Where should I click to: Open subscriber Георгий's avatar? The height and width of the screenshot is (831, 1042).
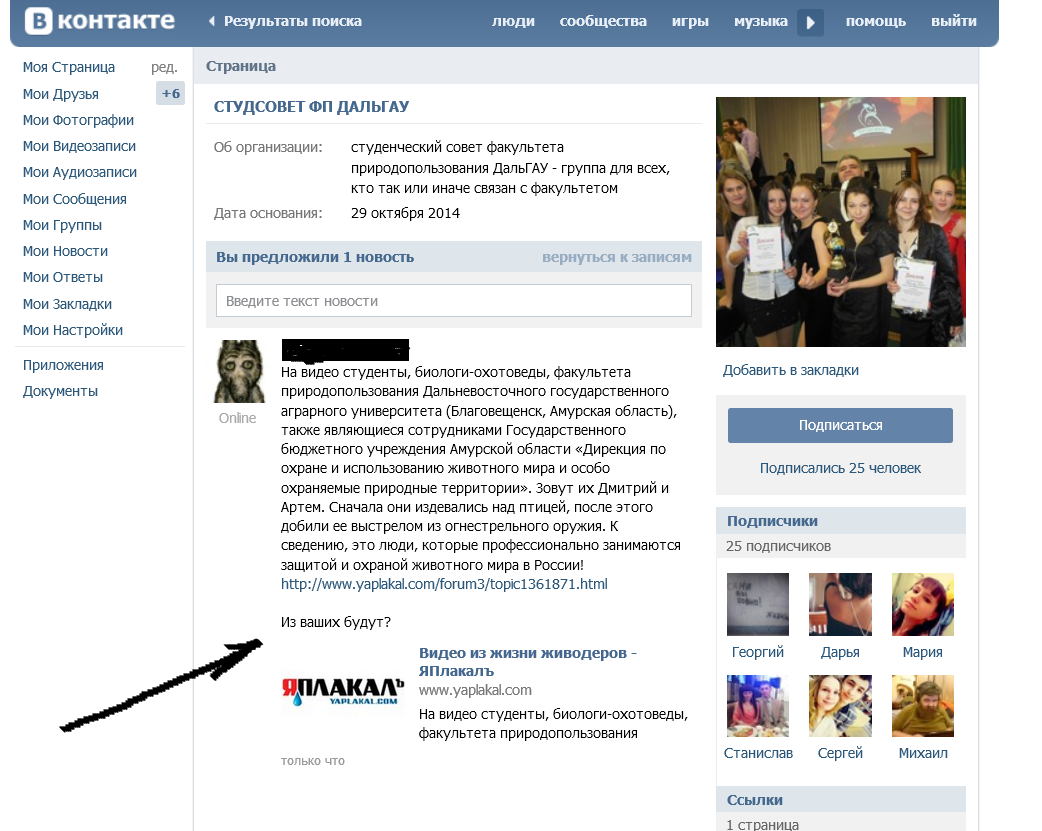tap(758, 604)
